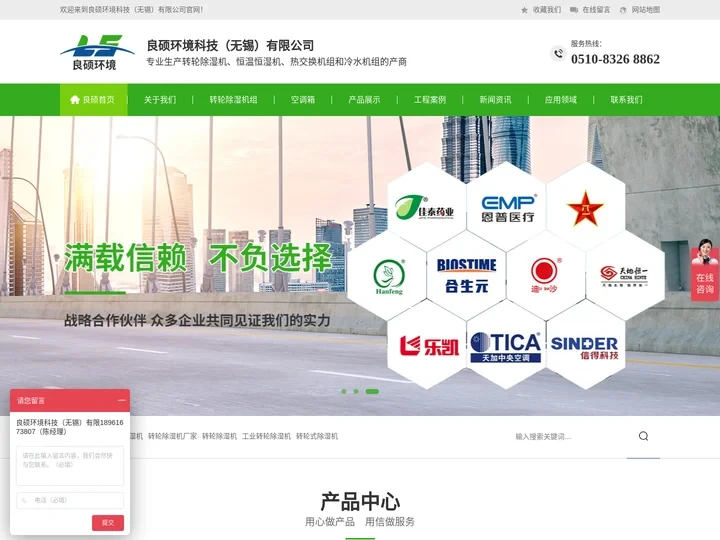720x540 pixels.
Task: Click 转轮式除湿机 keyword link
Action: (x=317, y=436)
